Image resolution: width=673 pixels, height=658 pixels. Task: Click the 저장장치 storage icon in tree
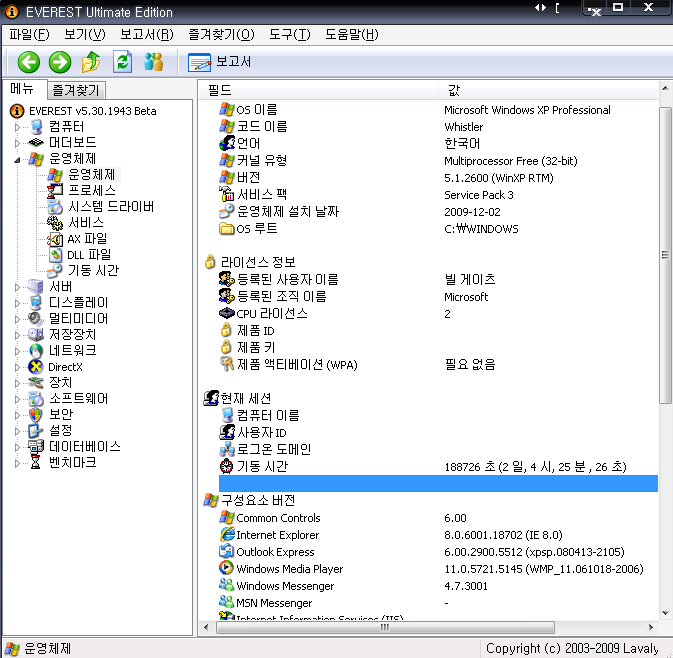tap(35, 334)
